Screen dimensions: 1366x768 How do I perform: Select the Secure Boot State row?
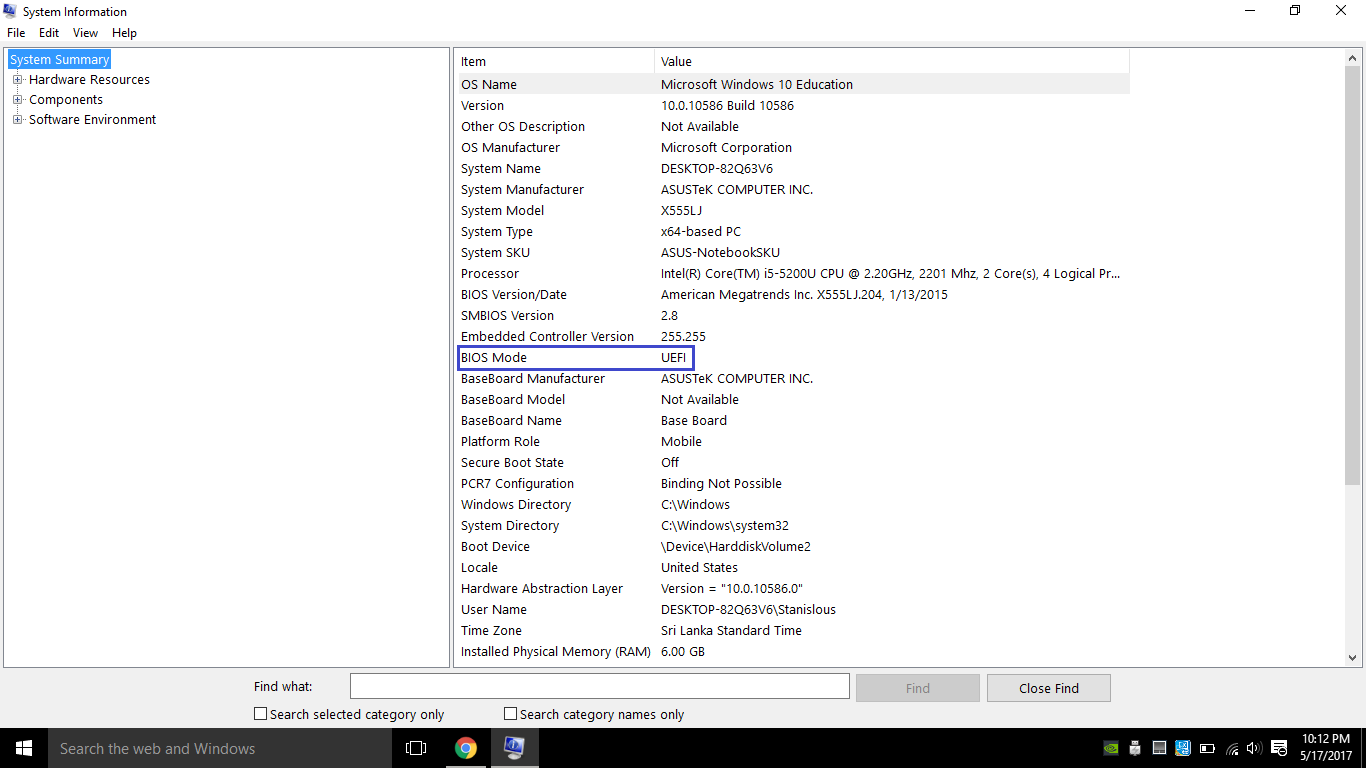(793, 463)
